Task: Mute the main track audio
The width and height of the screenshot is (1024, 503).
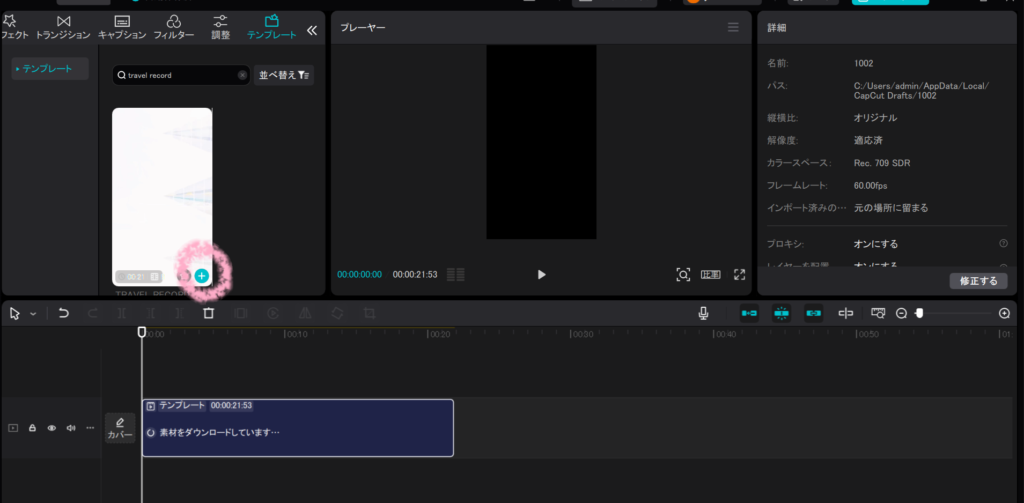Action: [x=71, y=428]
